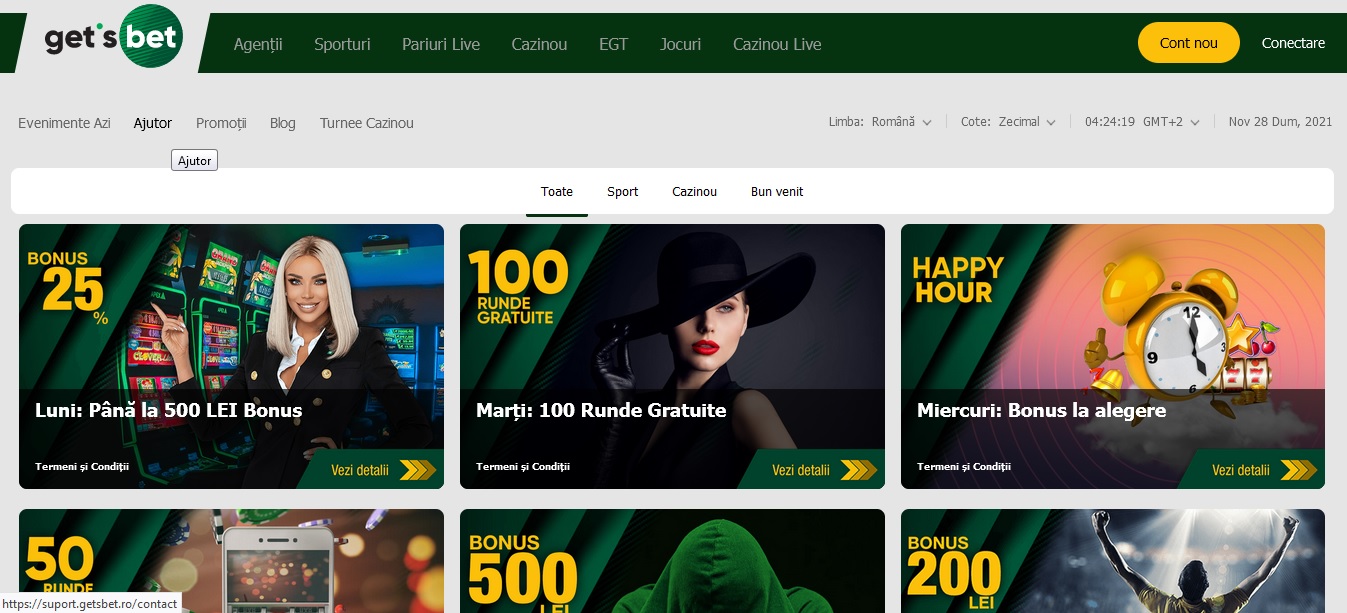Open Termeni și Condiții on the Marți card
The image size is (1347, 613).
point(523,467)
